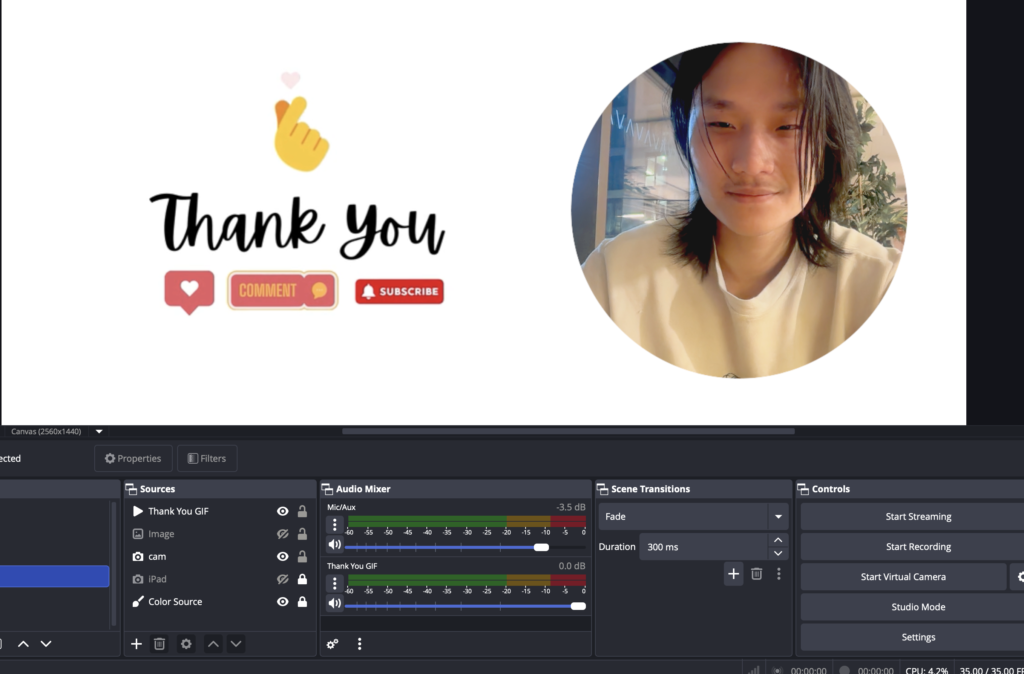Screen dimensions: 1024x674
Task: Hide the Thank You GIF source
Action: (x=283, y=511)
